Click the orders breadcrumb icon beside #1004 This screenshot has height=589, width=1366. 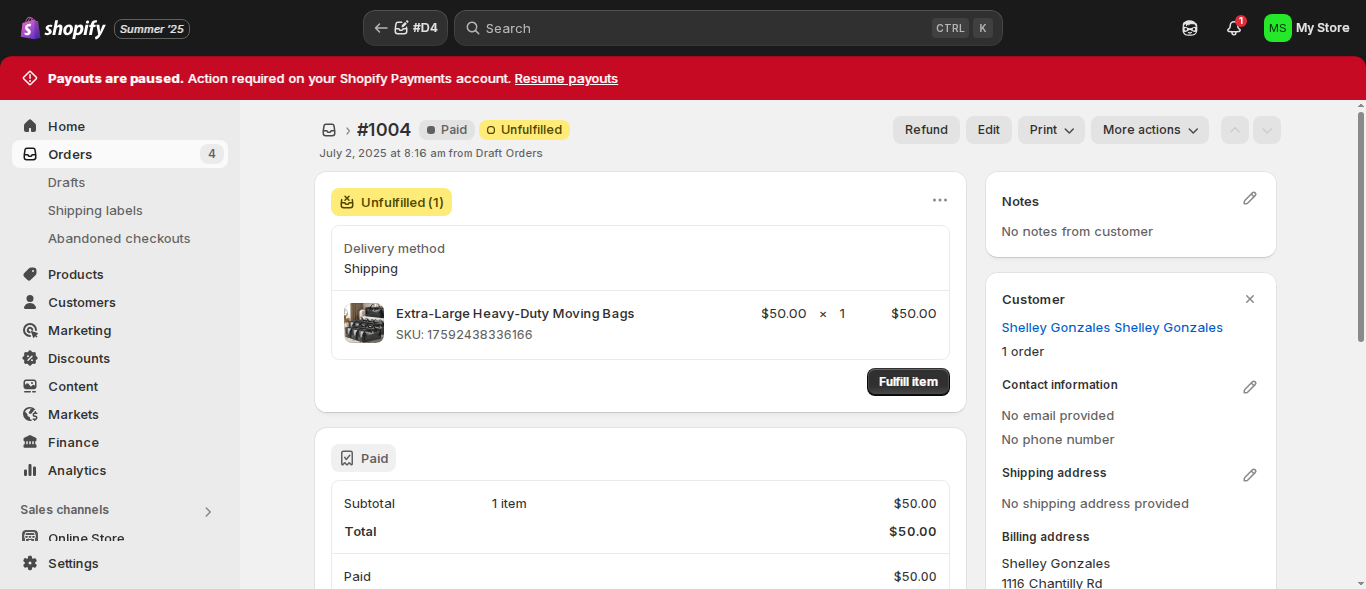pyautogui.click(x=329, y=130)
